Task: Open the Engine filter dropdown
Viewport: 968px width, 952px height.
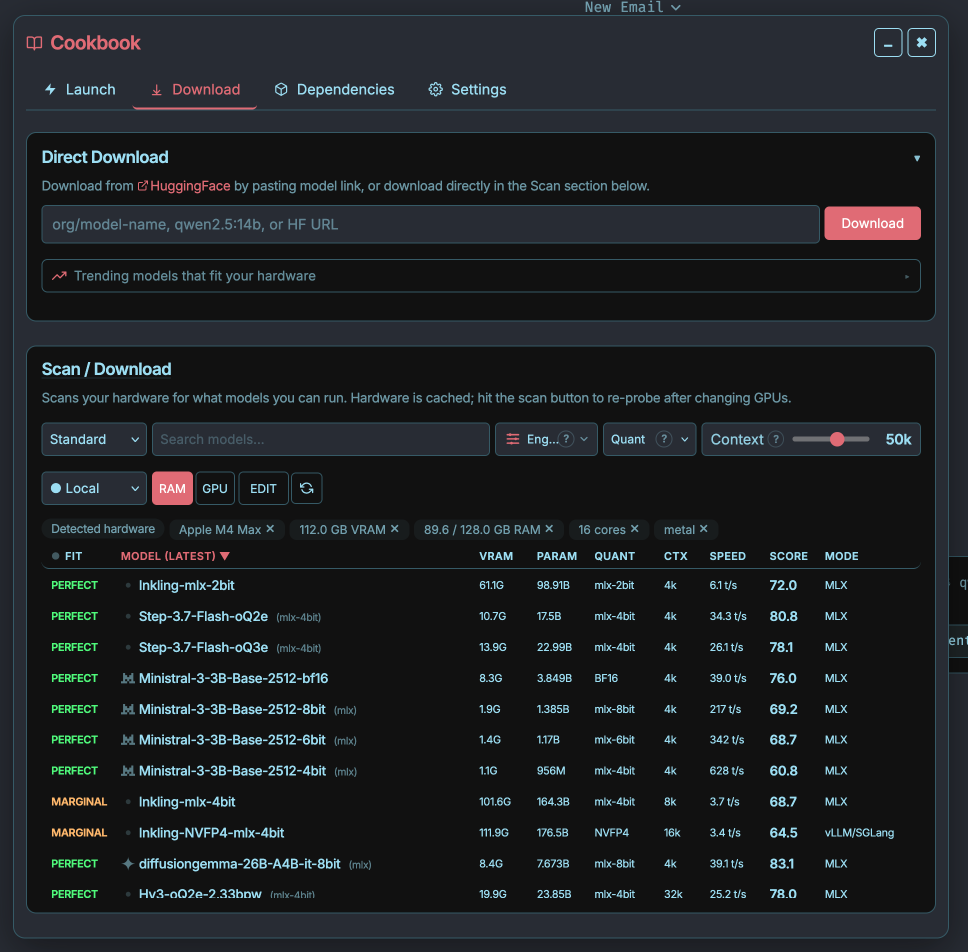Action: pos(546,439)
